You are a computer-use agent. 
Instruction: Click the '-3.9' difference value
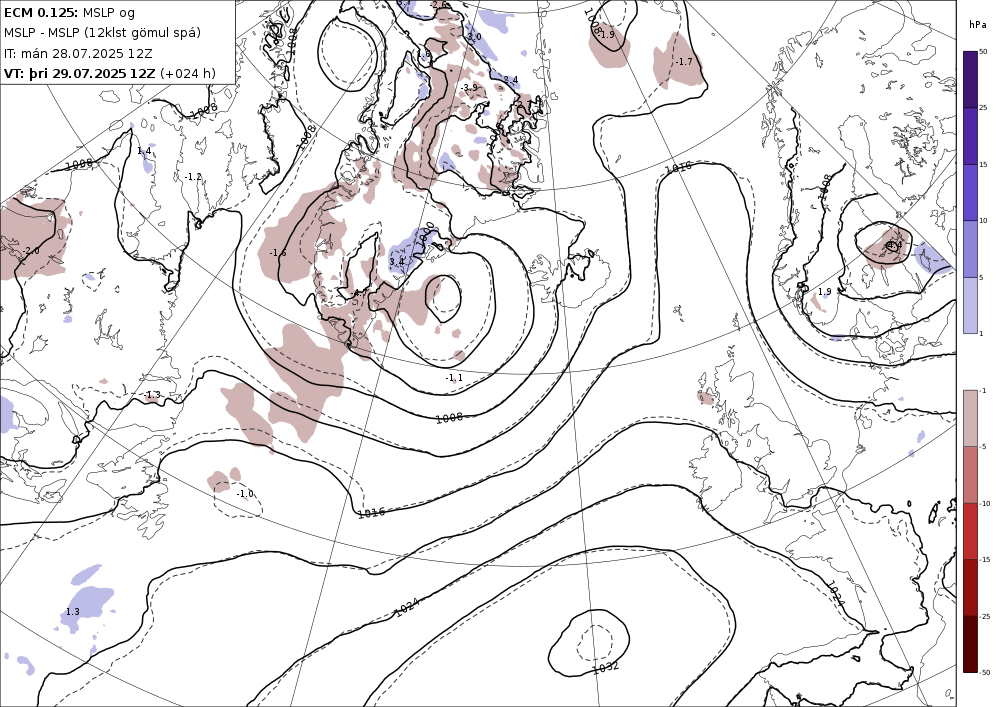click(x=470, y=88)
